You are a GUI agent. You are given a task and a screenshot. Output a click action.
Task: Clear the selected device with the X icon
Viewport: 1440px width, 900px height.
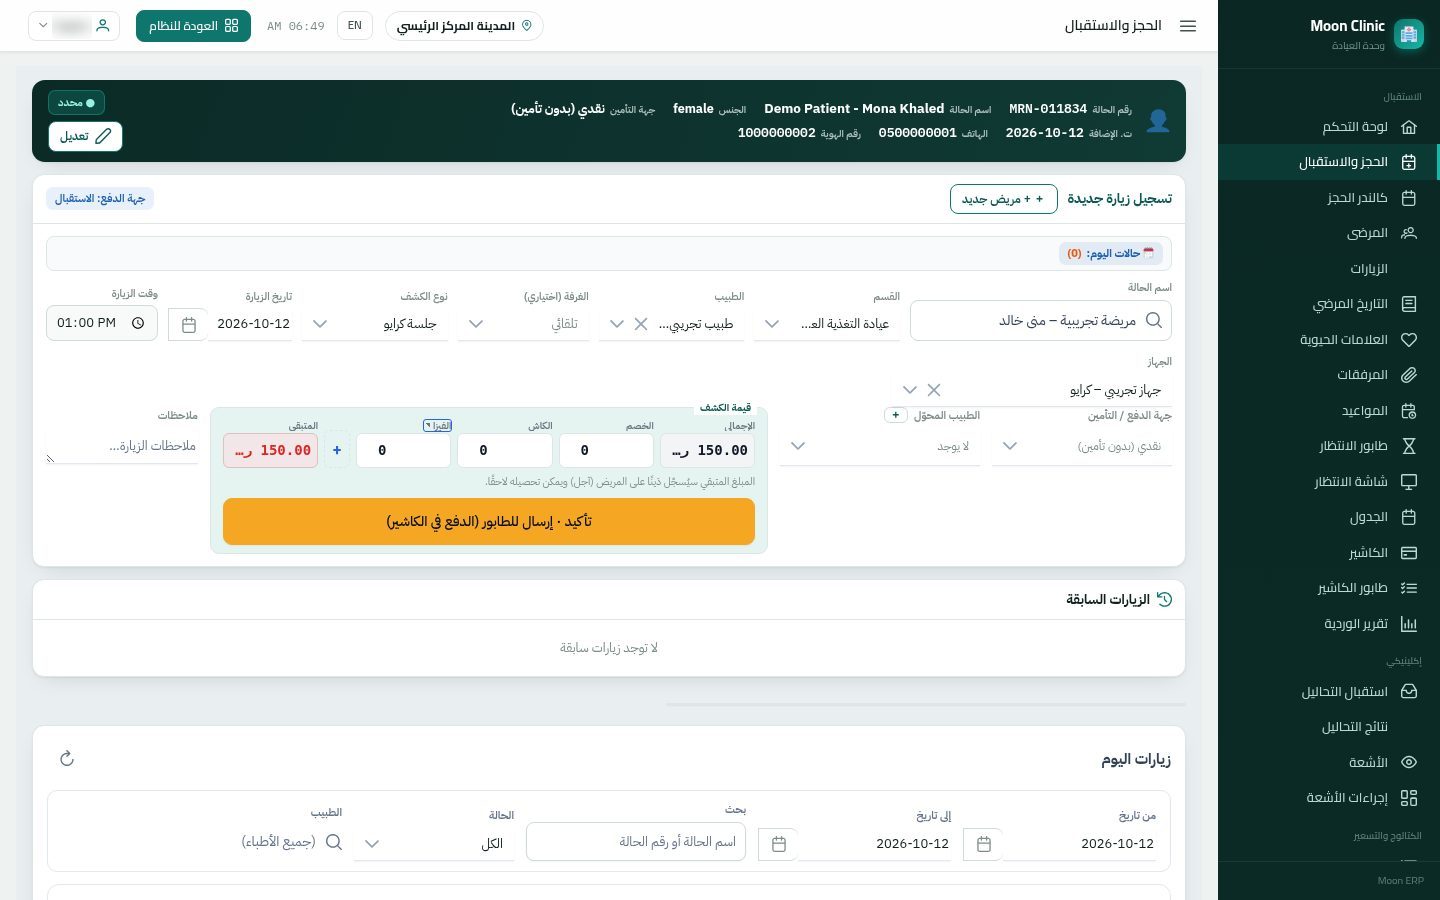click(x=933, y=390)
